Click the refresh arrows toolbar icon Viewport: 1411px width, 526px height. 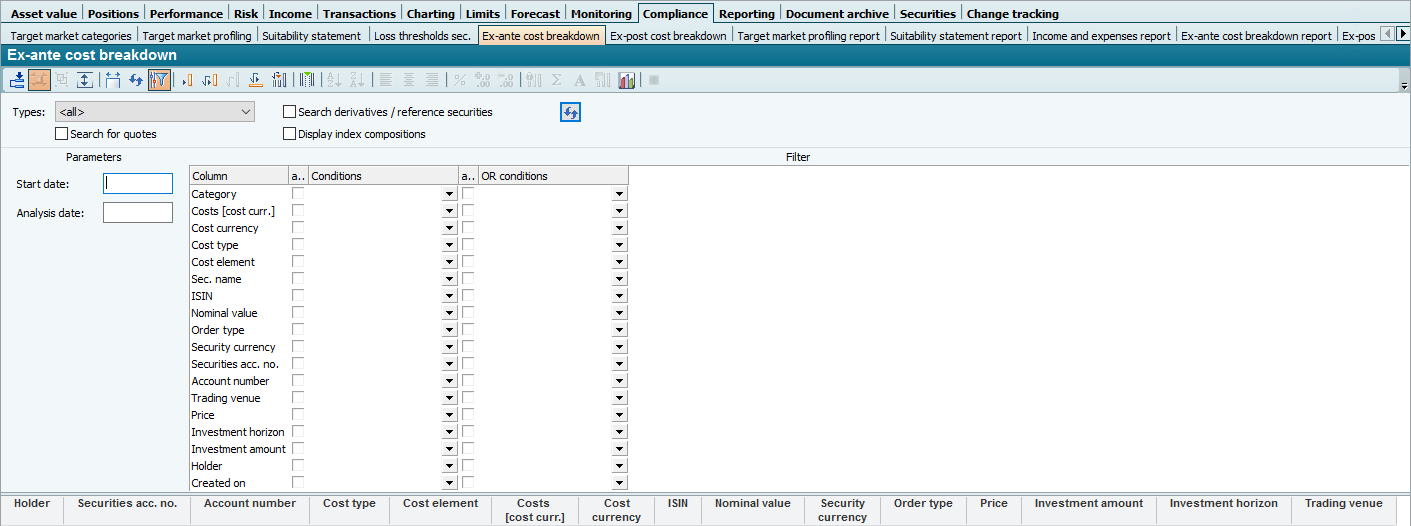pos(136,80)
